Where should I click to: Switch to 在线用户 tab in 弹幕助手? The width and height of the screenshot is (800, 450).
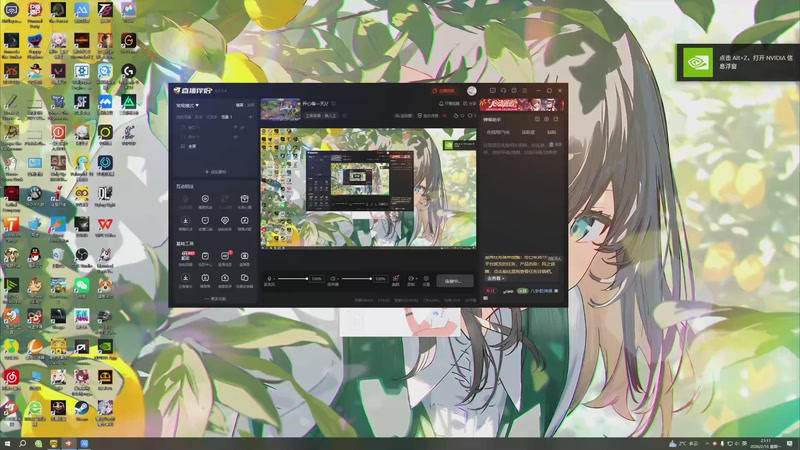tap(498, 132)
